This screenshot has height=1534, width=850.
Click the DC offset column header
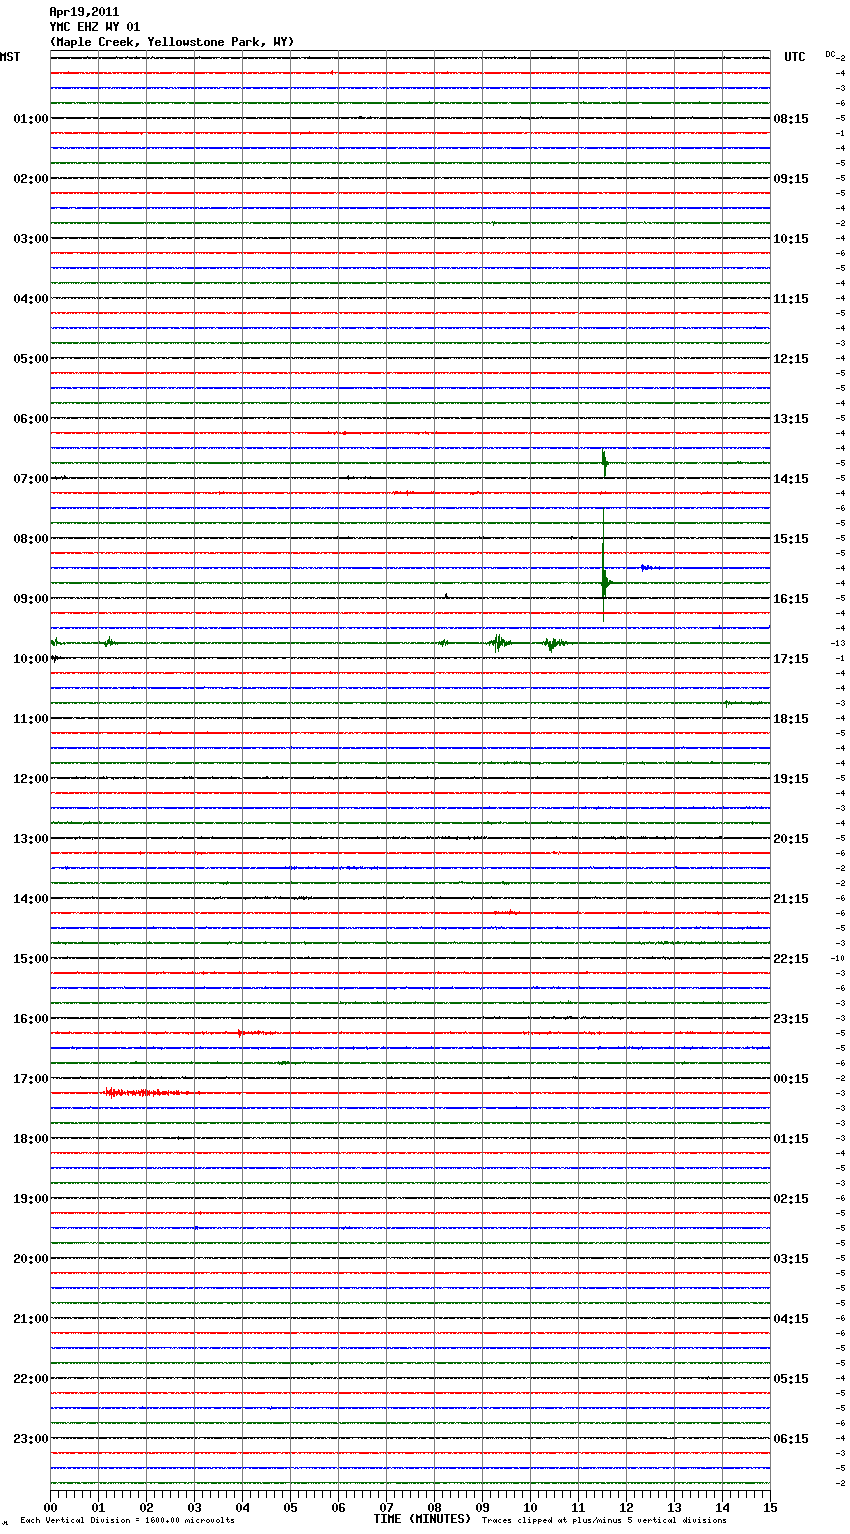pos(830,54)
